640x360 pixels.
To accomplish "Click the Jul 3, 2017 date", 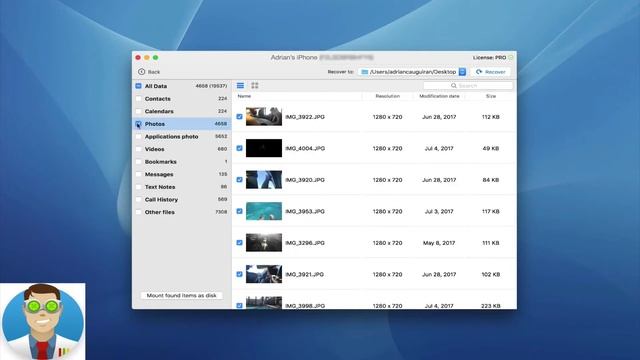I will pos(439,211).
